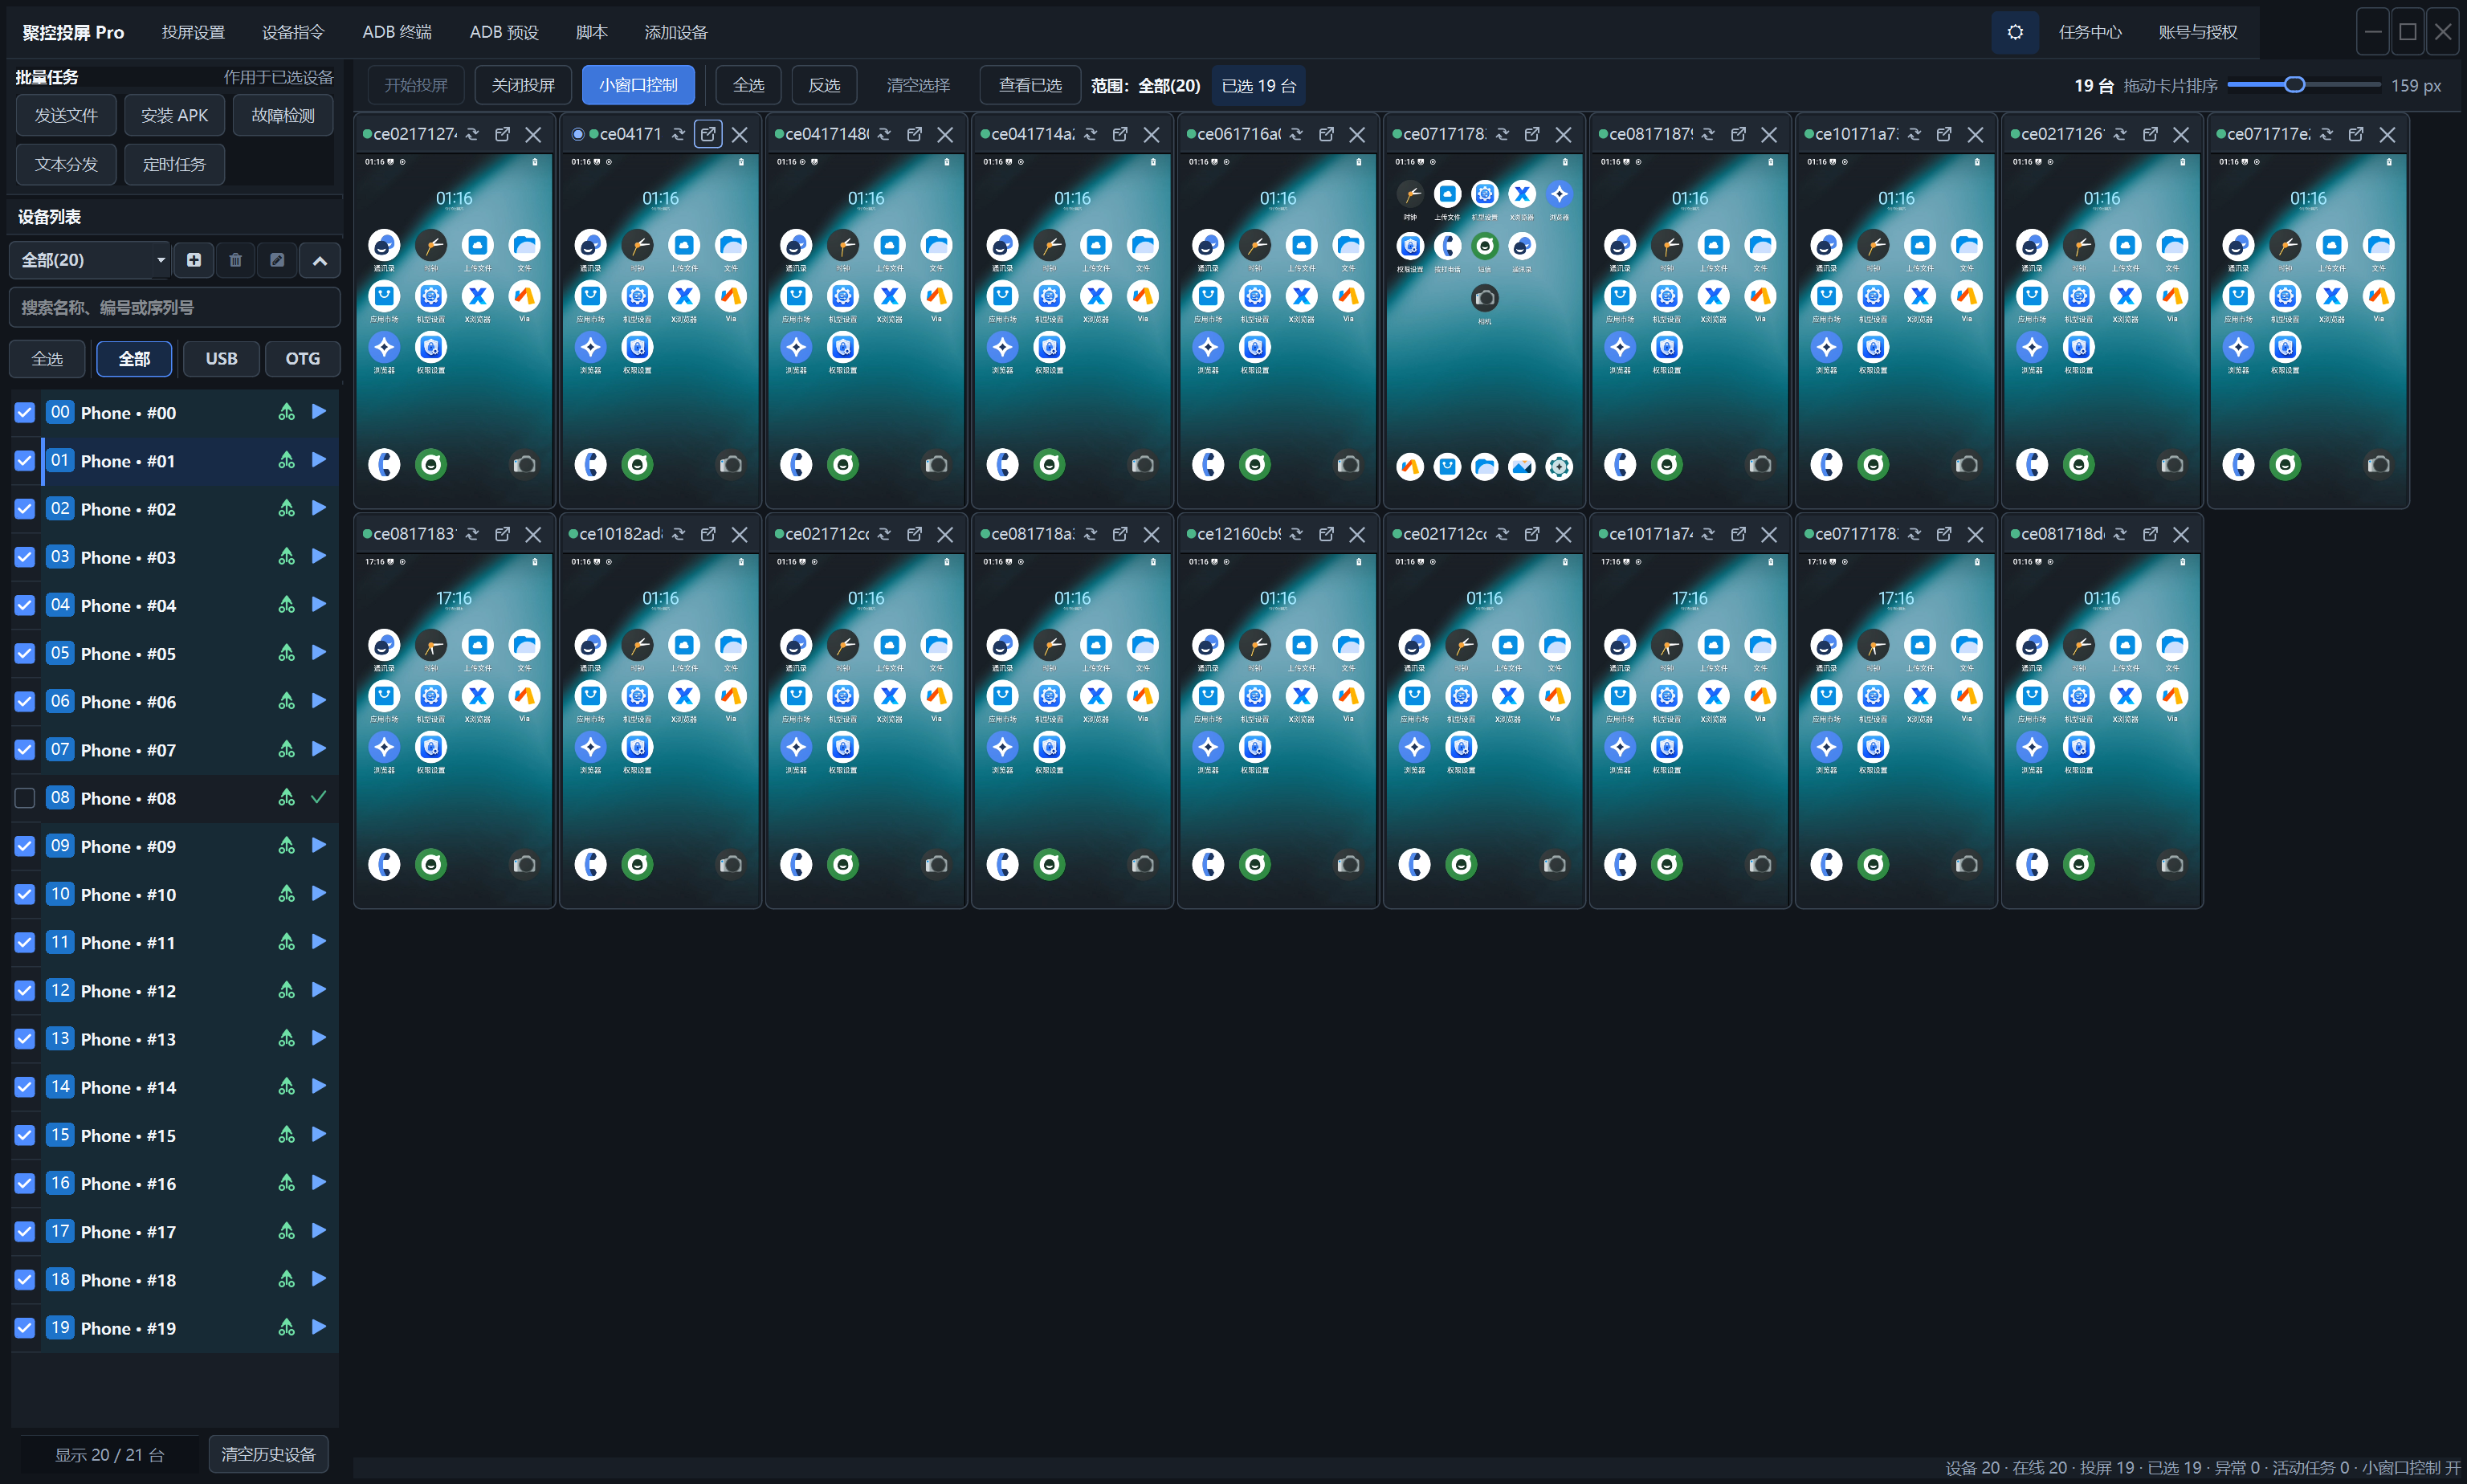Click refresh icon on ce081718d card
Screen dimensions: 2467x1484
pyautogui.click(x=2120, y=534)
